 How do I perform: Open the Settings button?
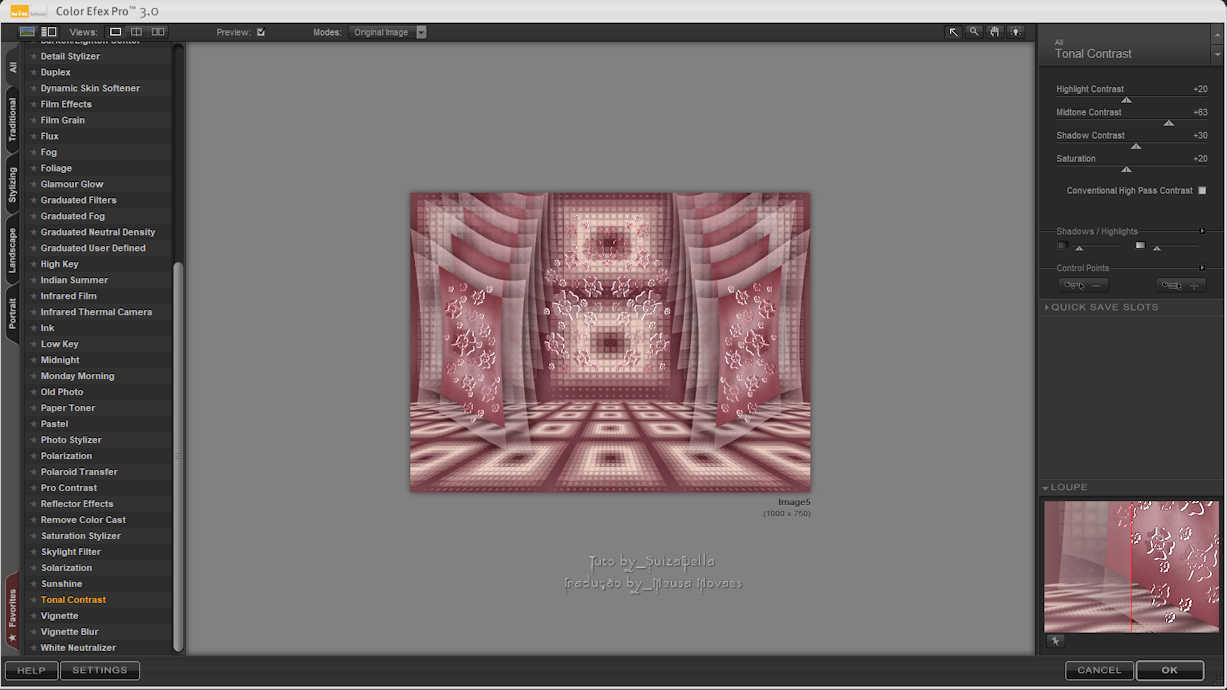pos(99,670)
